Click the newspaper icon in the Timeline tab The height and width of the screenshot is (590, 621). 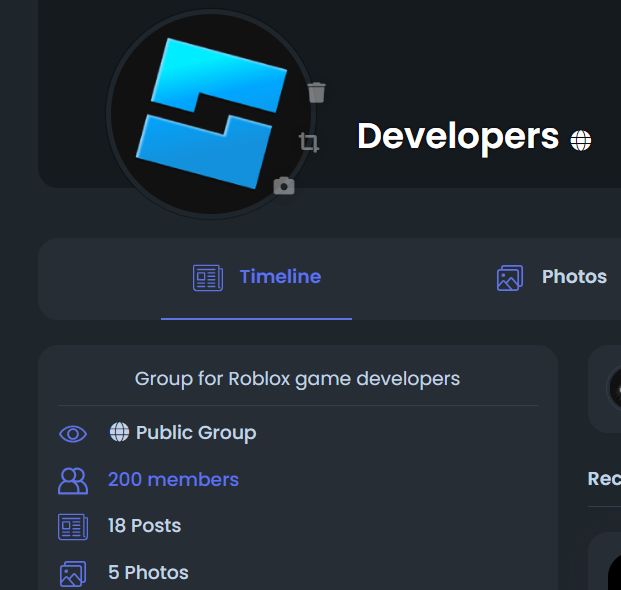point(207,278)
